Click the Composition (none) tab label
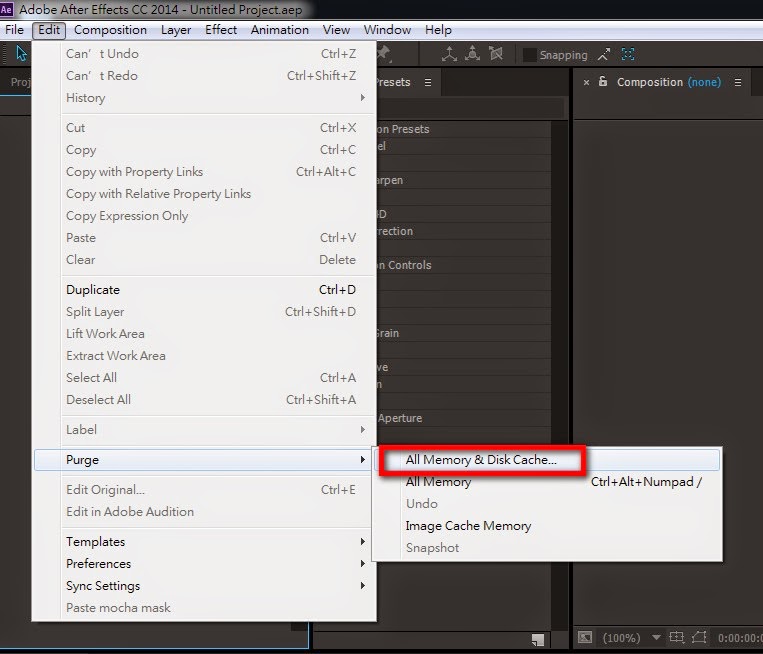The width and height of the screenshot is (763, 654). point(669,82)
